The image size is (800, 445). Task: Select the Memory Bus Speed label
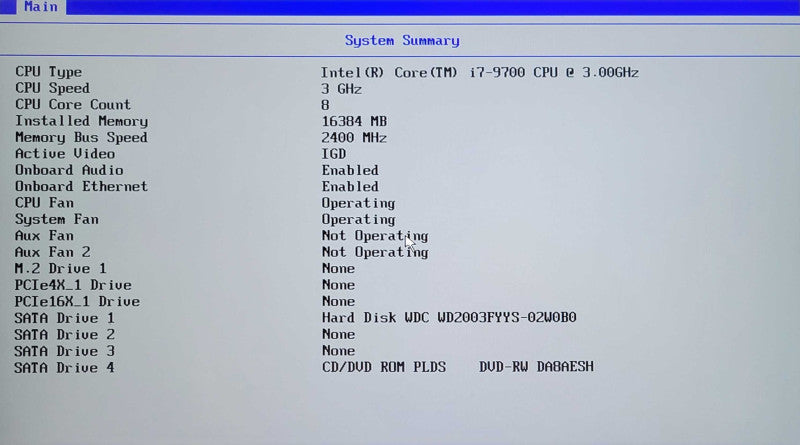click(x=82, y=137)
